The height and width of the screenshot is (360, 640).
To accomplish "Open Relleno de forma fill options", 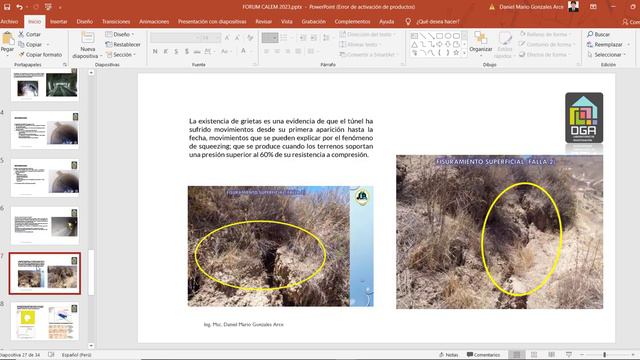I will click(546, 34).
